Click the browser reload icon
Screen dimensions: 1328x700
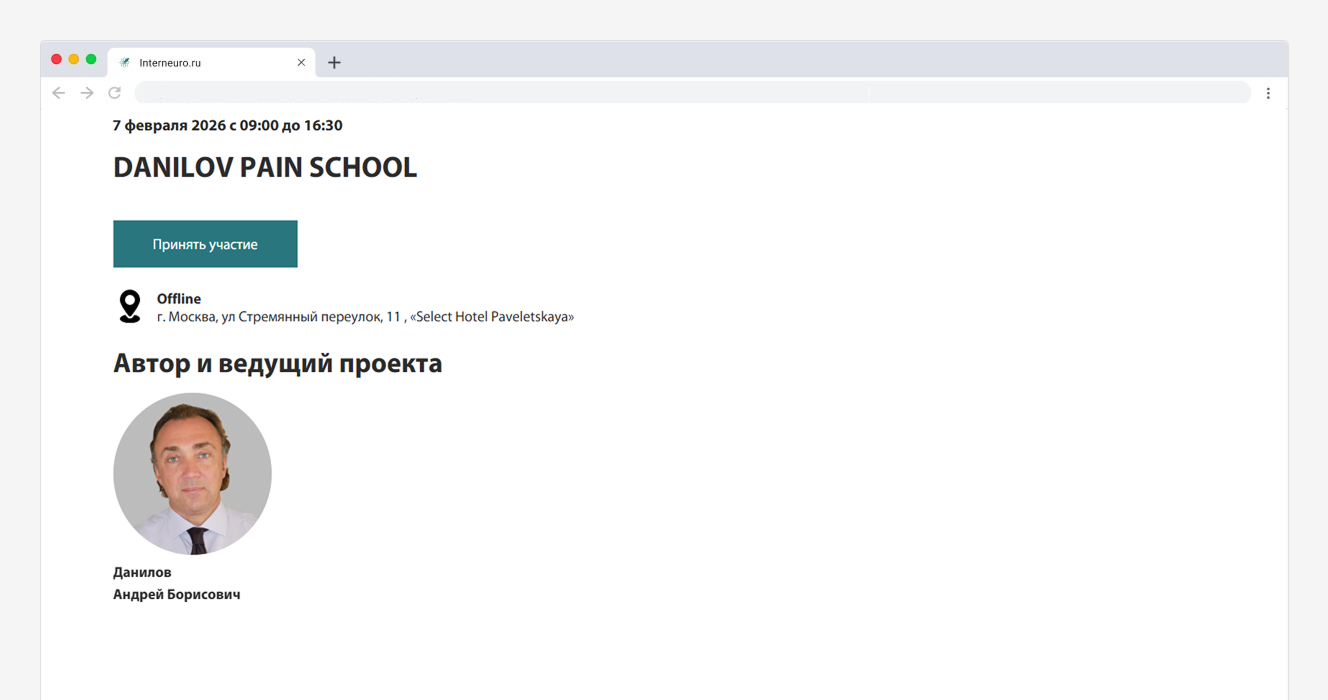click(x=114, y=92)
